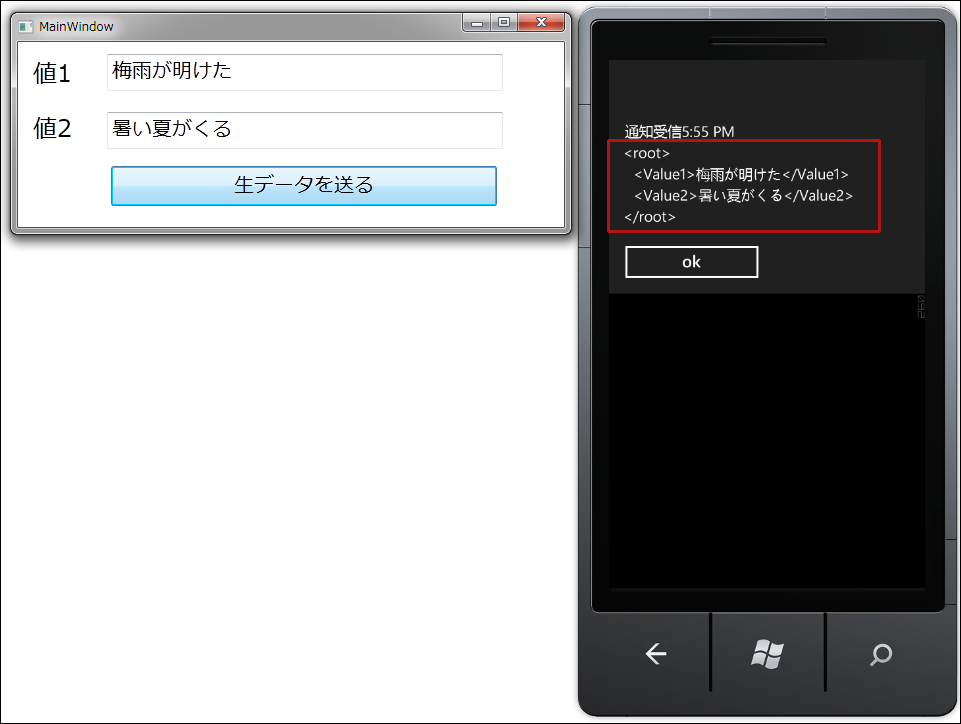Click the 値1 label
Screen dimensions: 961x724
click(52, 73)
